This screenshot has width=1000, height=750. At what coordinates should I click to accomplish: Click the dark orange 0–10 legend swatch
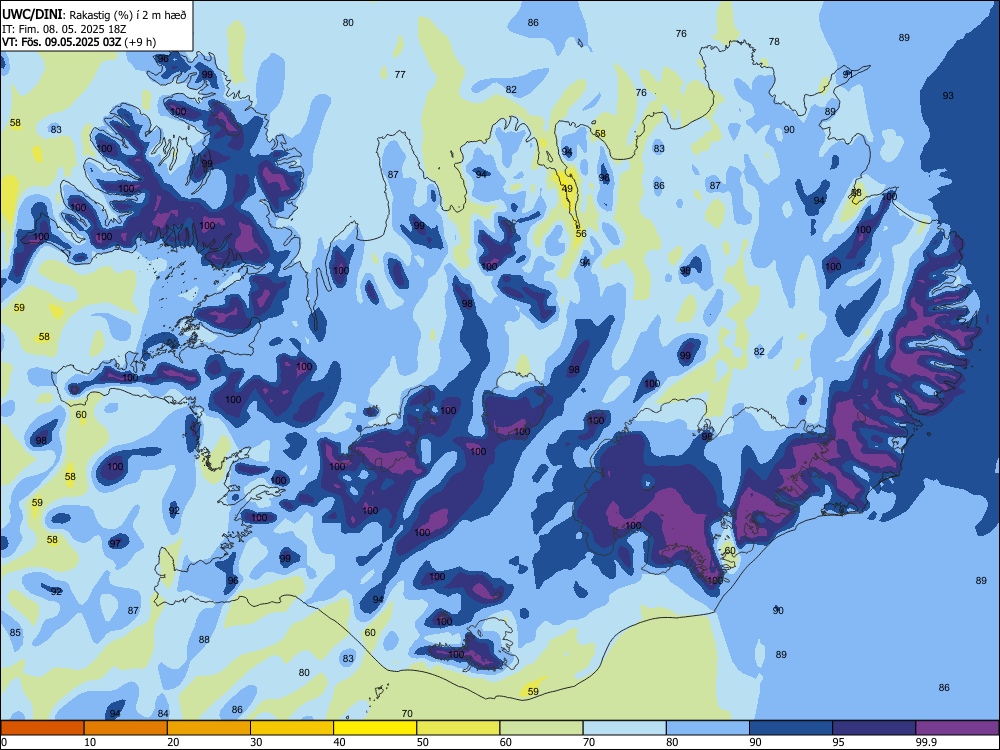pyautogui.click(x=42, y=728)
